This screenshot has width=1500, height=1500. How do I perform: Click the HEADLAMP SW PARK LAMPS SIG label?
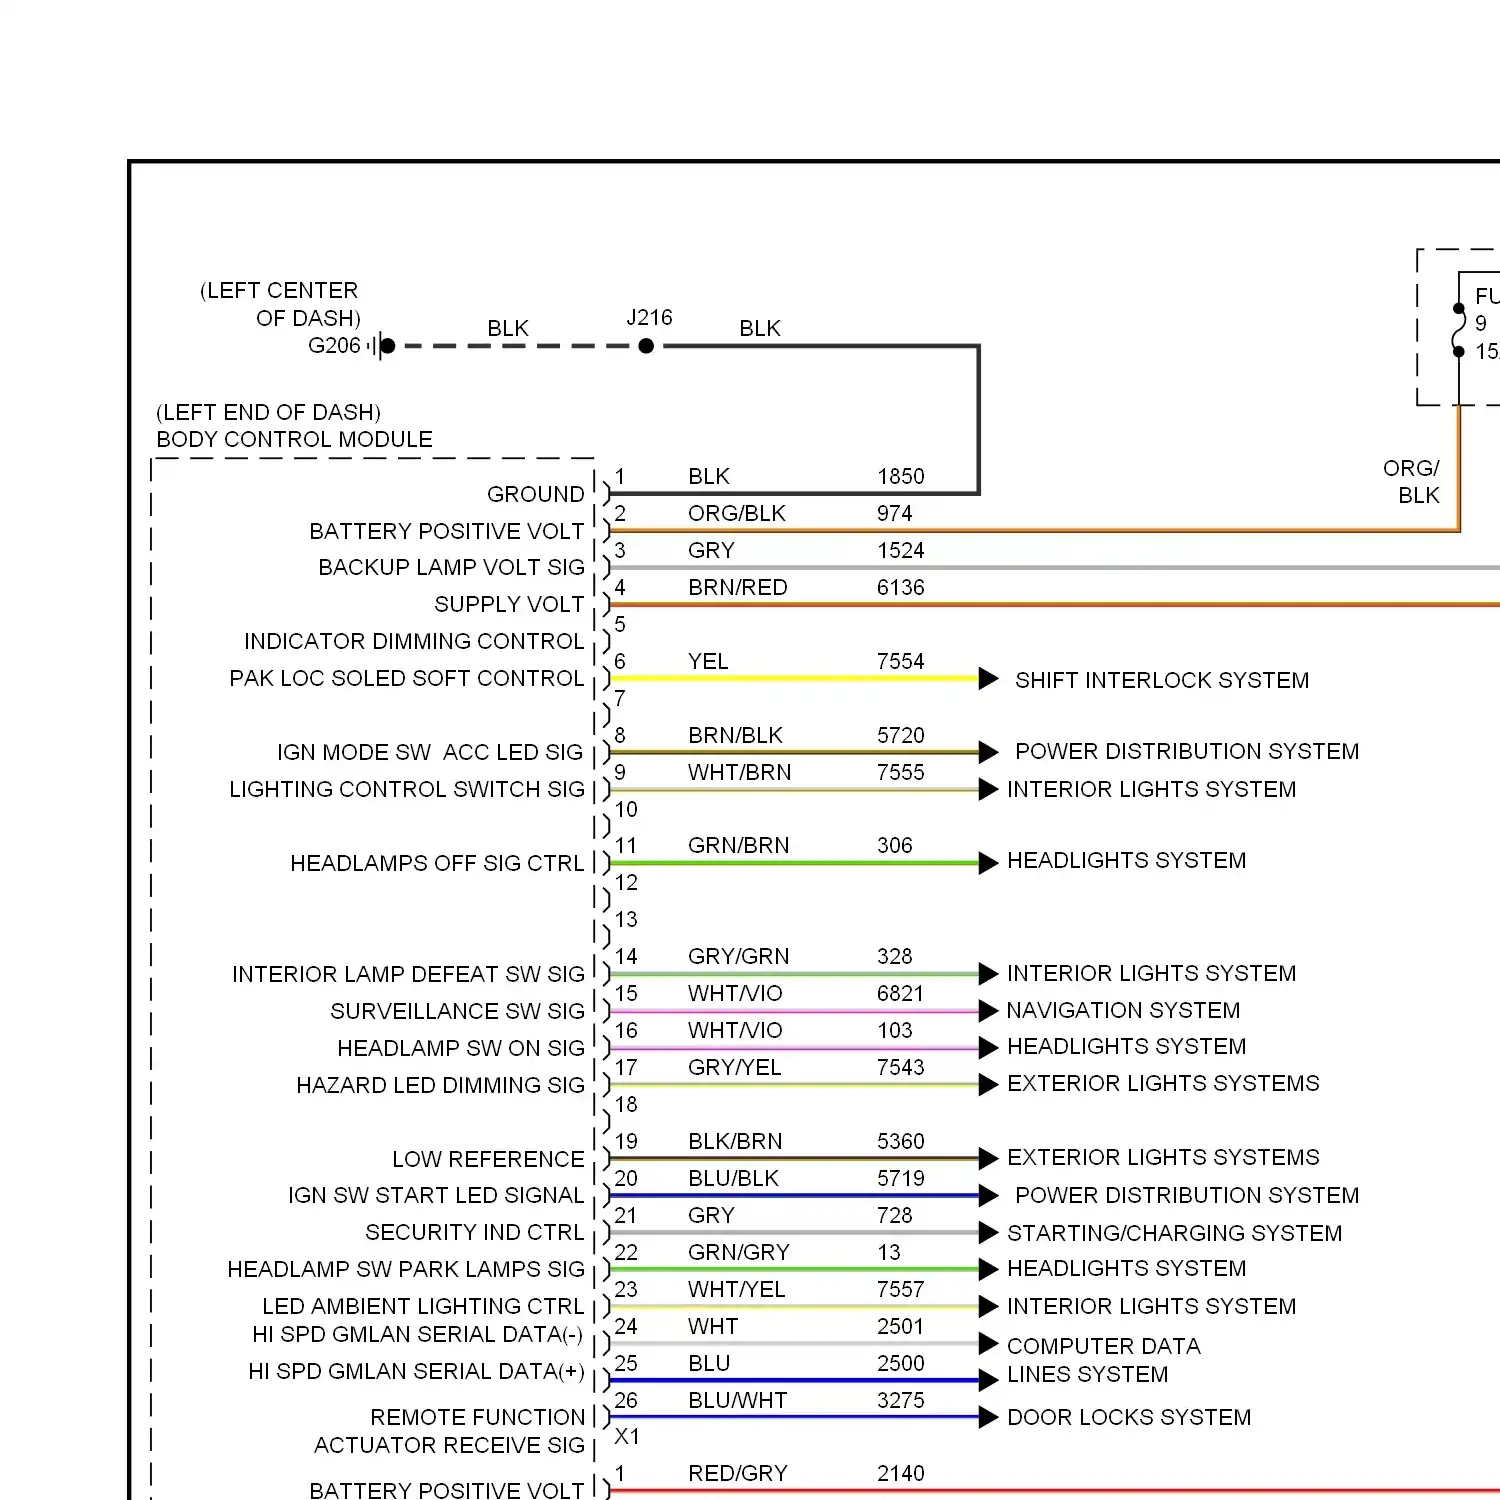point(406,1269)
